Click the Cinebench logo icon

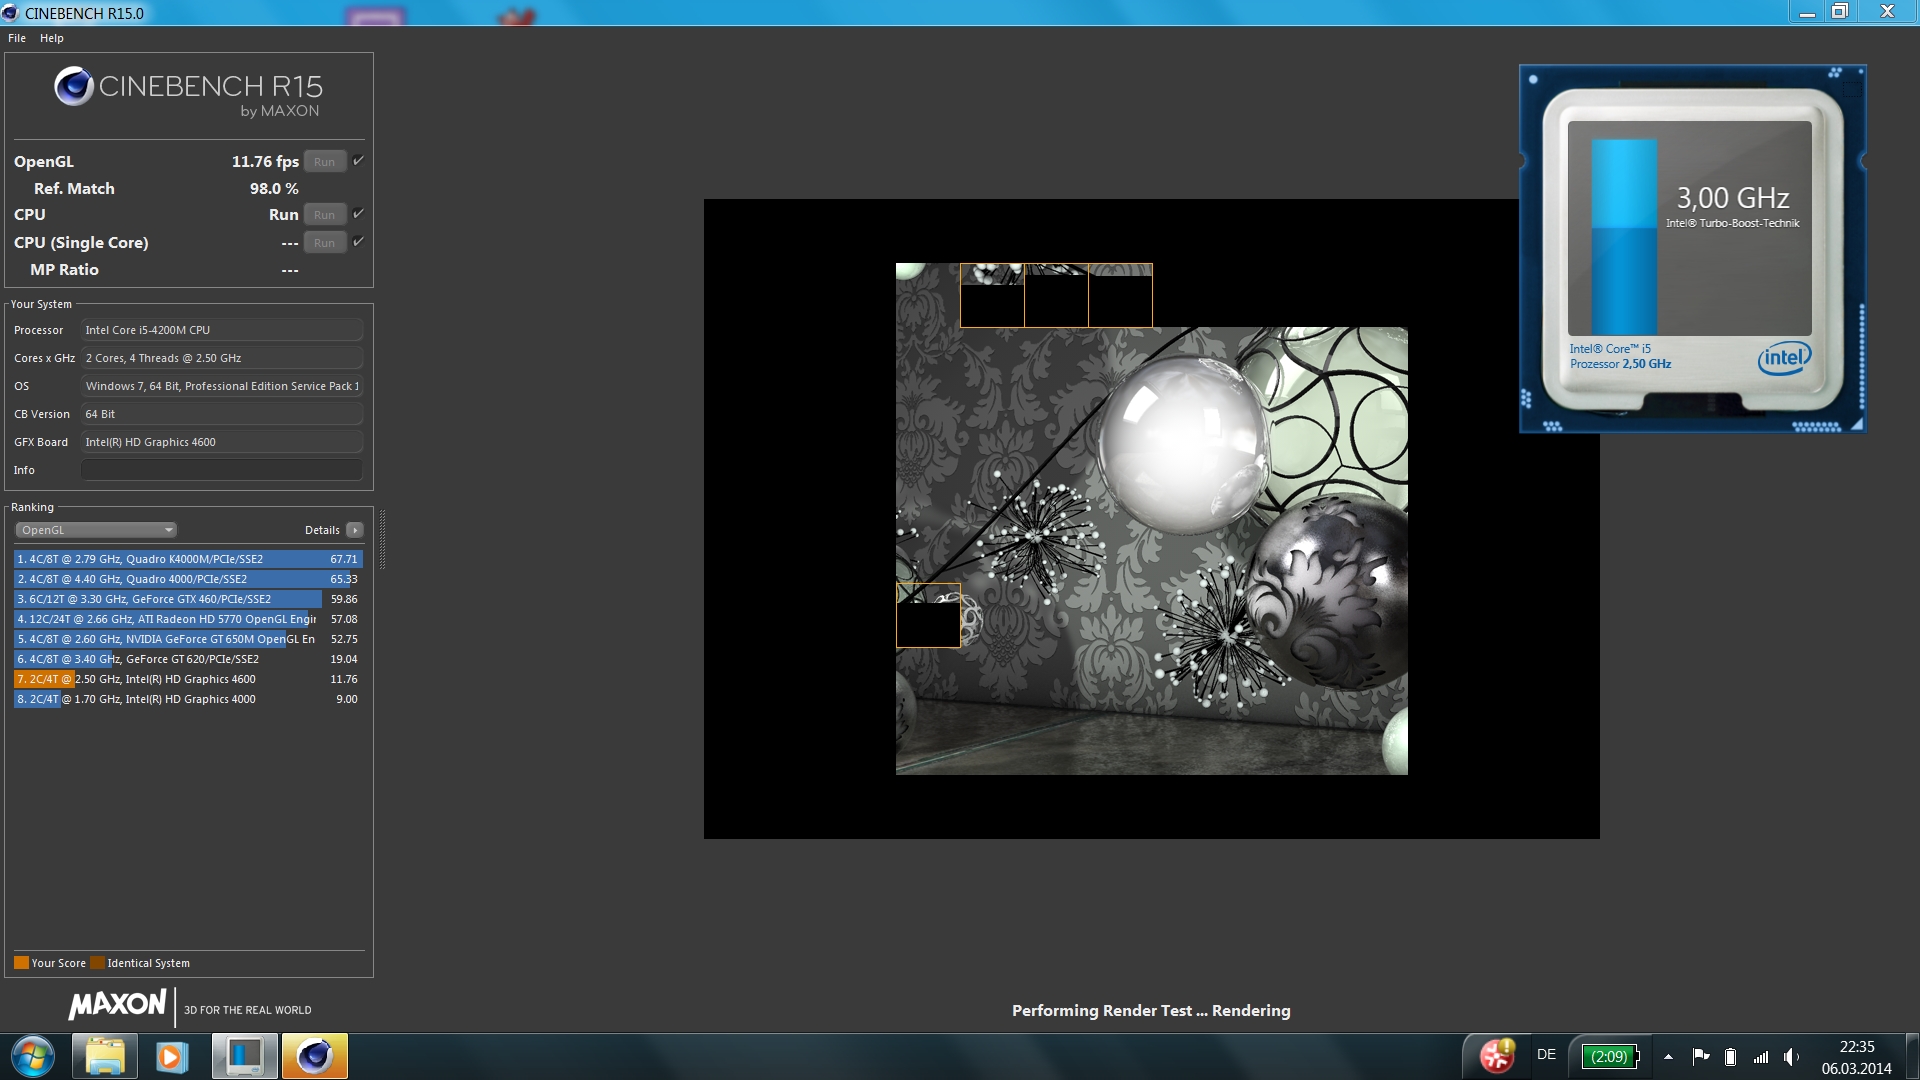[x=74, y=87]
